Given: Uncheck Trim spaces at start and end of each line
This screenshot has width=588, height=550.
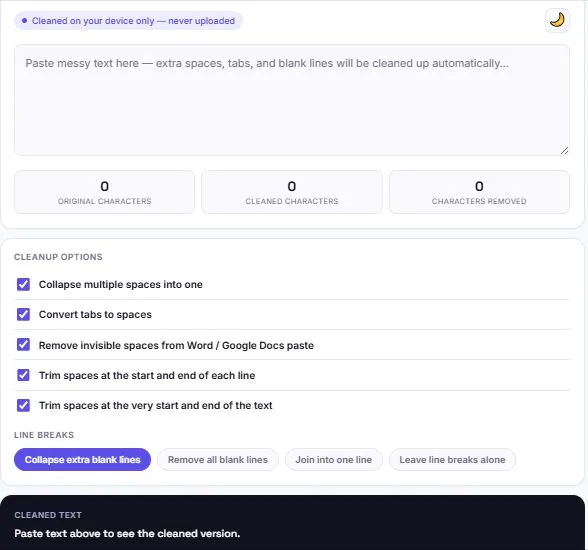Looking at the screenshot, I should coord(23,375).
